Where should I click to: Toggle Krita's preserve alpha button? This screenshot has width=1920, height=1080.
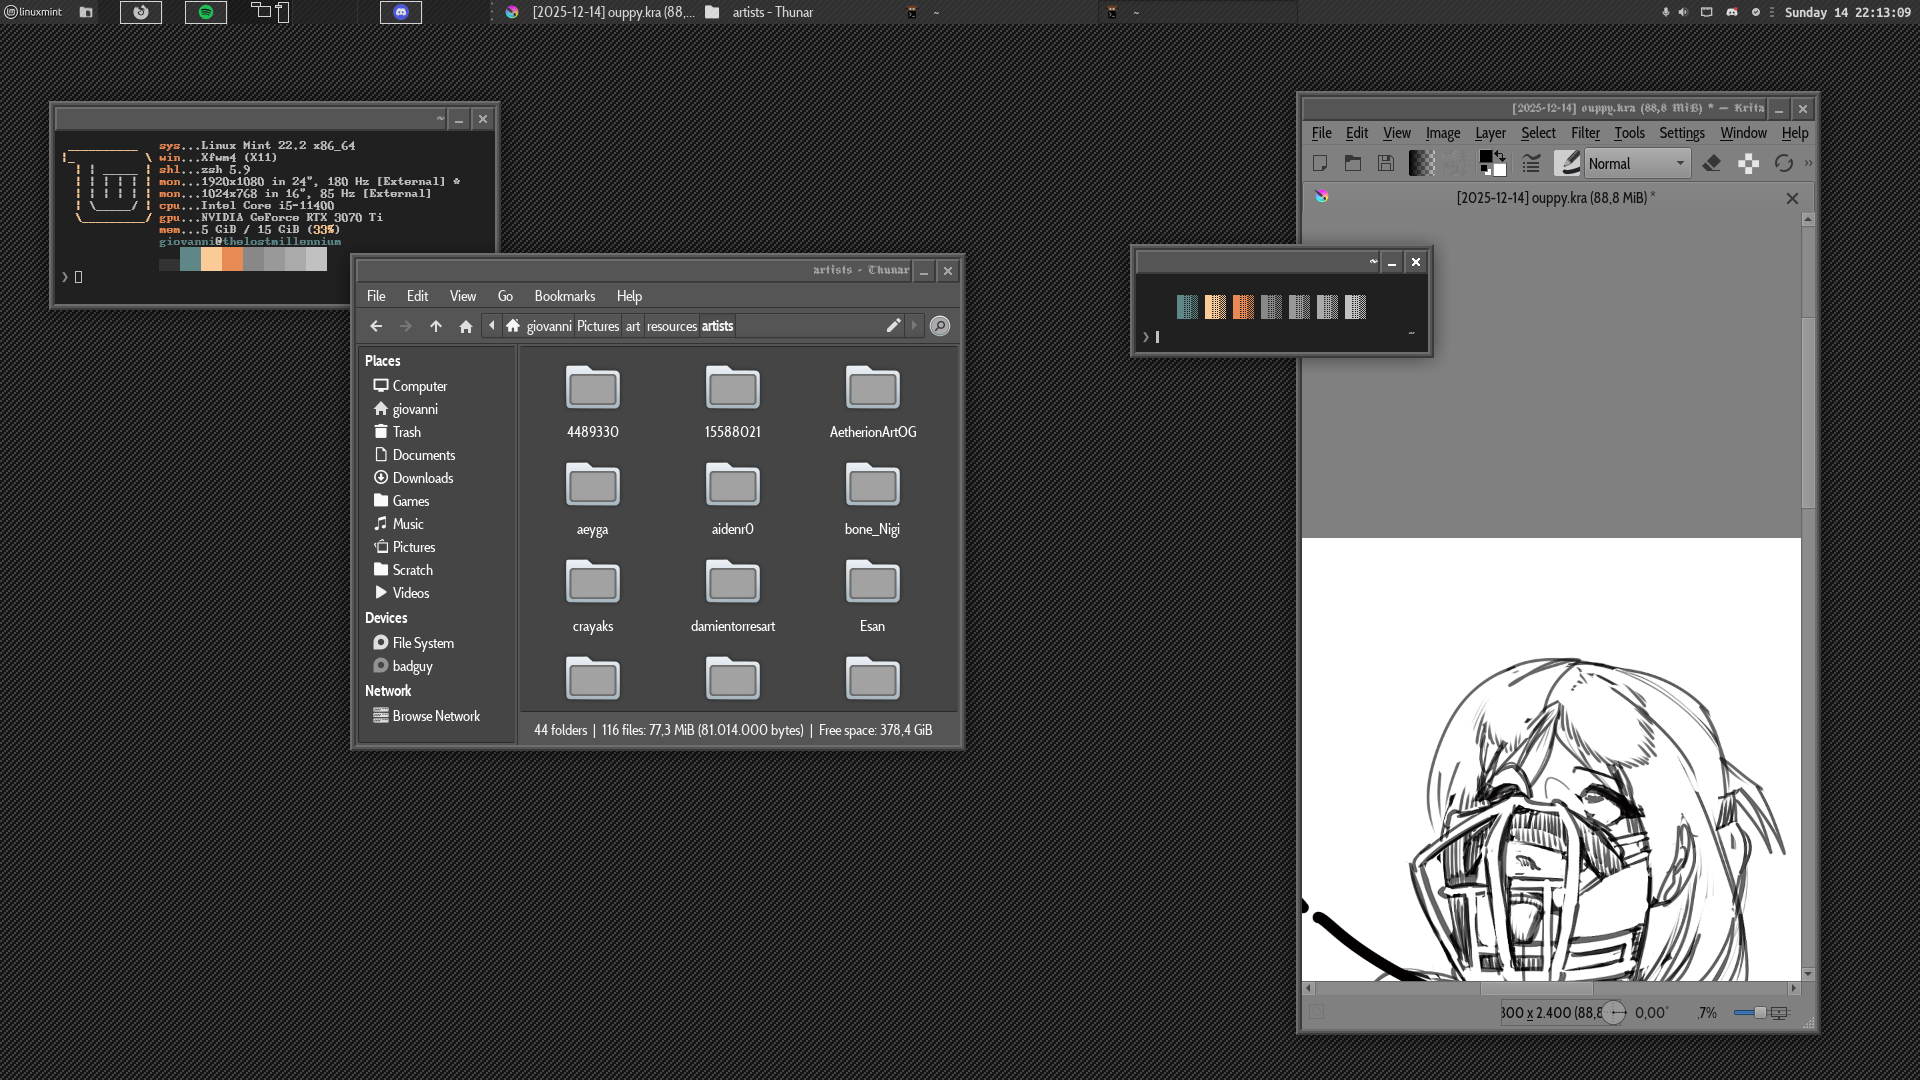point(1748,163)
